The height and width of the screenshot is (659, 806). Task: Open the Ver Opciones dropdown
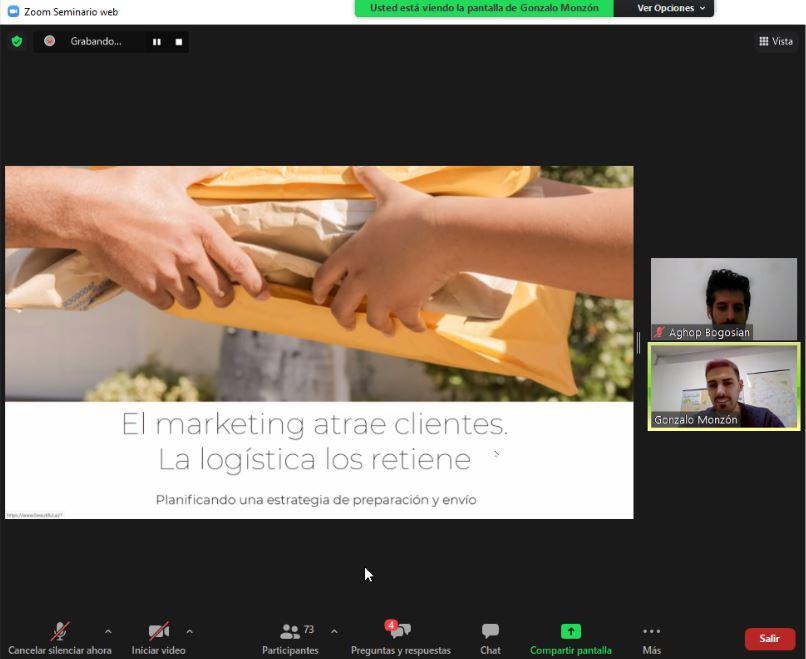671,8
